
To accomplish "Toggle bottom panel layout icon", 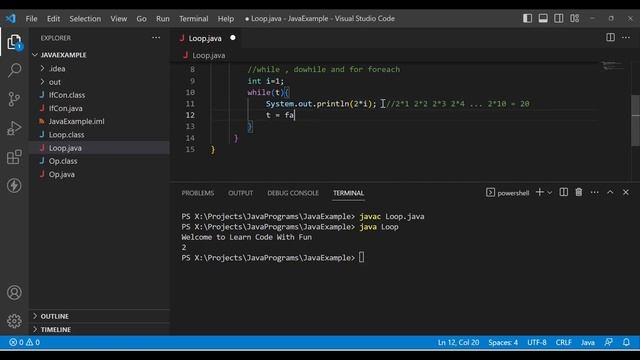I will click(x=543, y=18).
